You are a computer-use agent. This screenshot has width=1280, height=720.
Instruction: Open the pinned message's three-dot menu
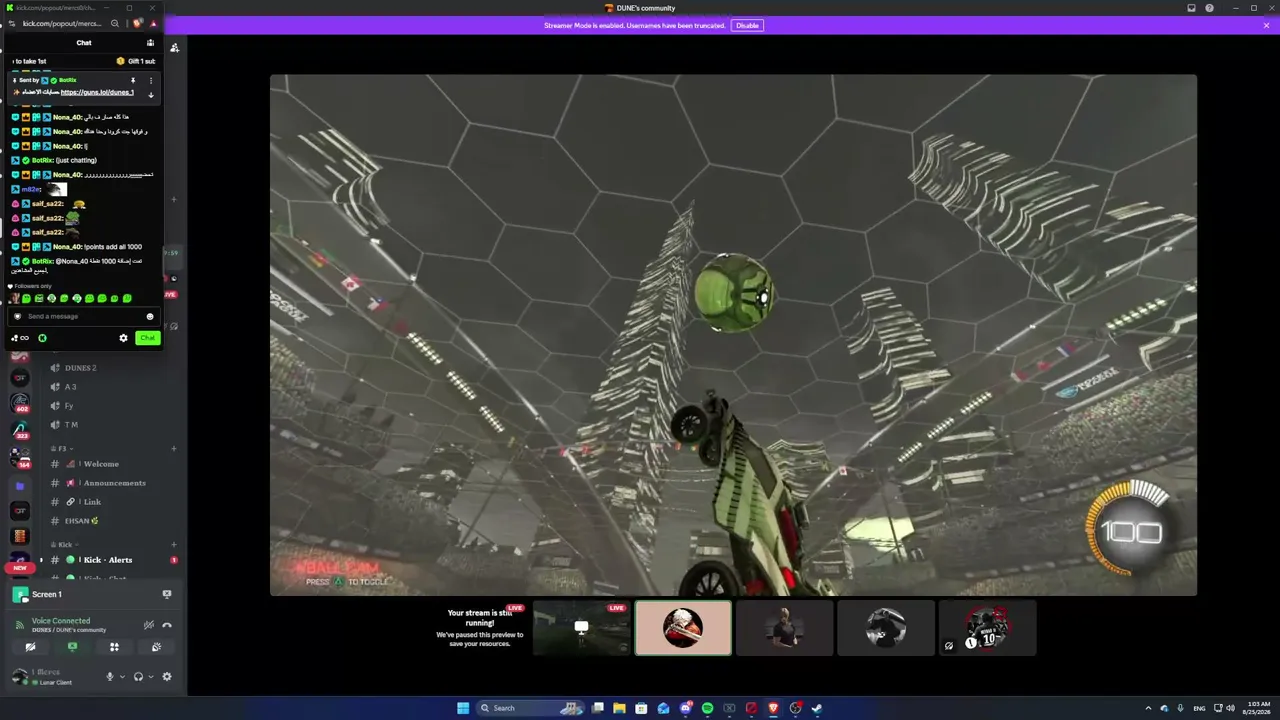pos(151,80)
